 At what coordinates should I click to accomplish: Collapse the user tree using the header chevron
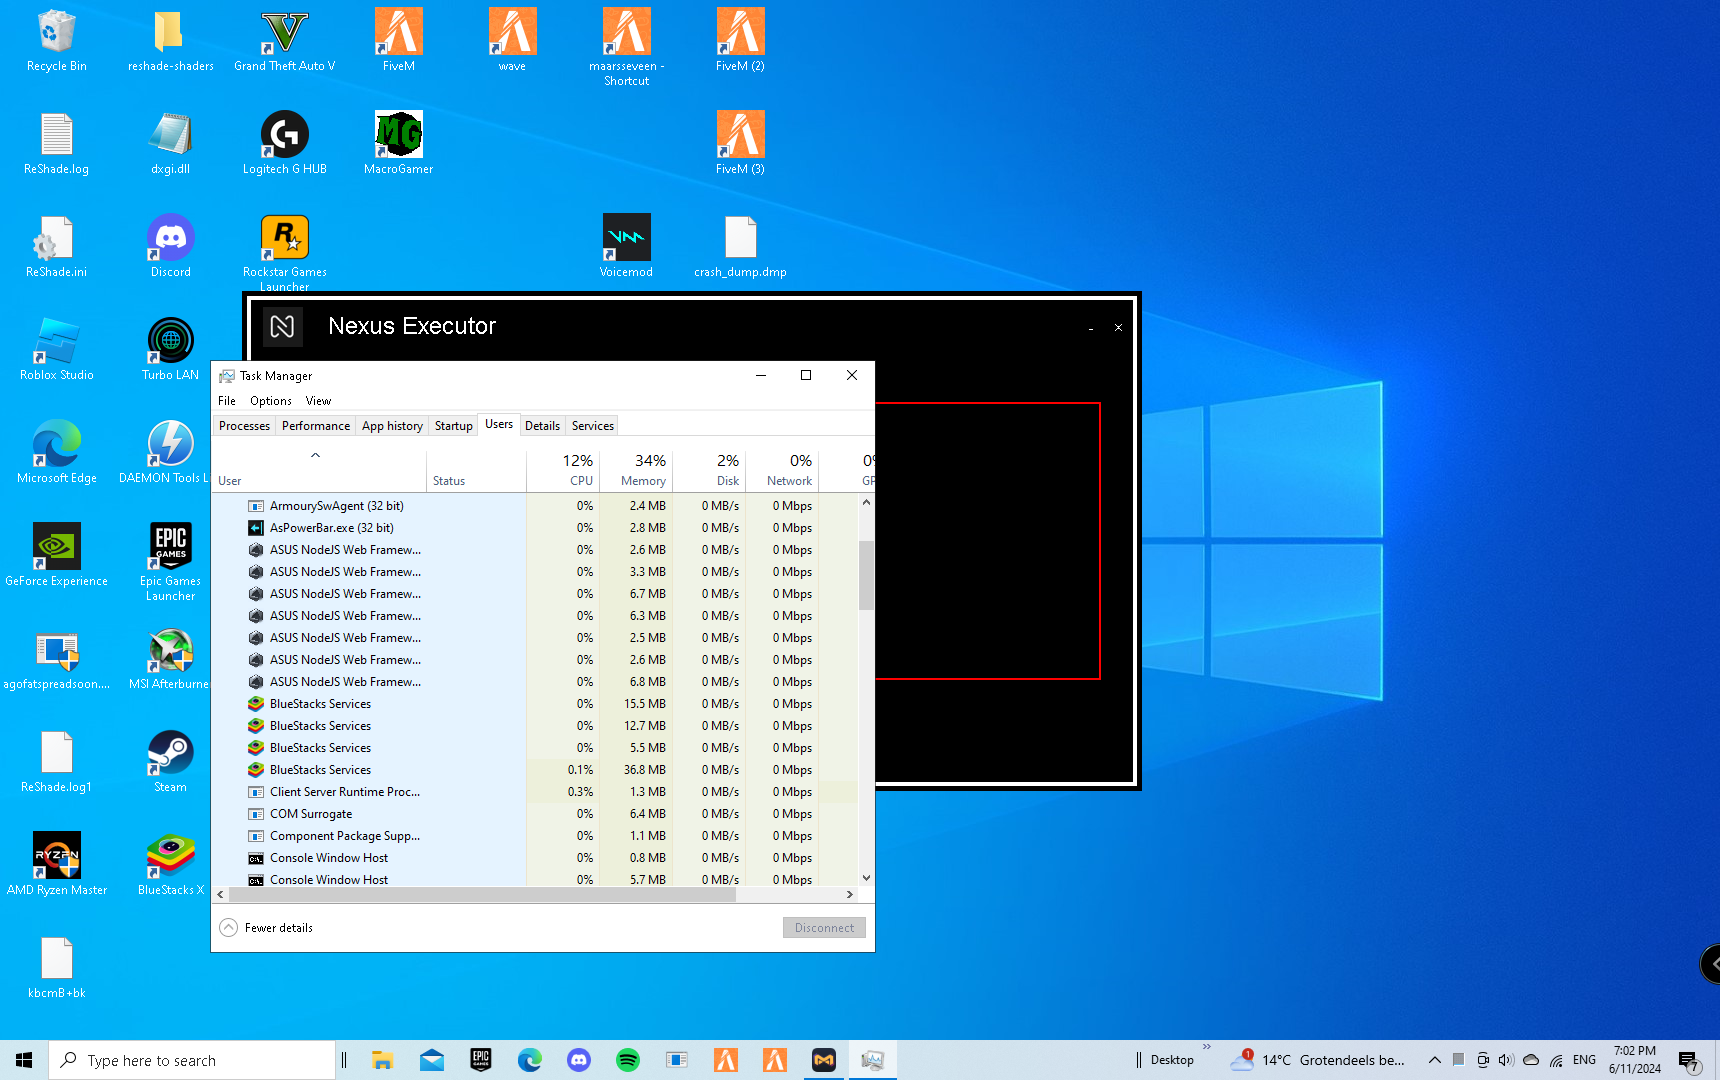pyautogui.click(x=315, y=456)
